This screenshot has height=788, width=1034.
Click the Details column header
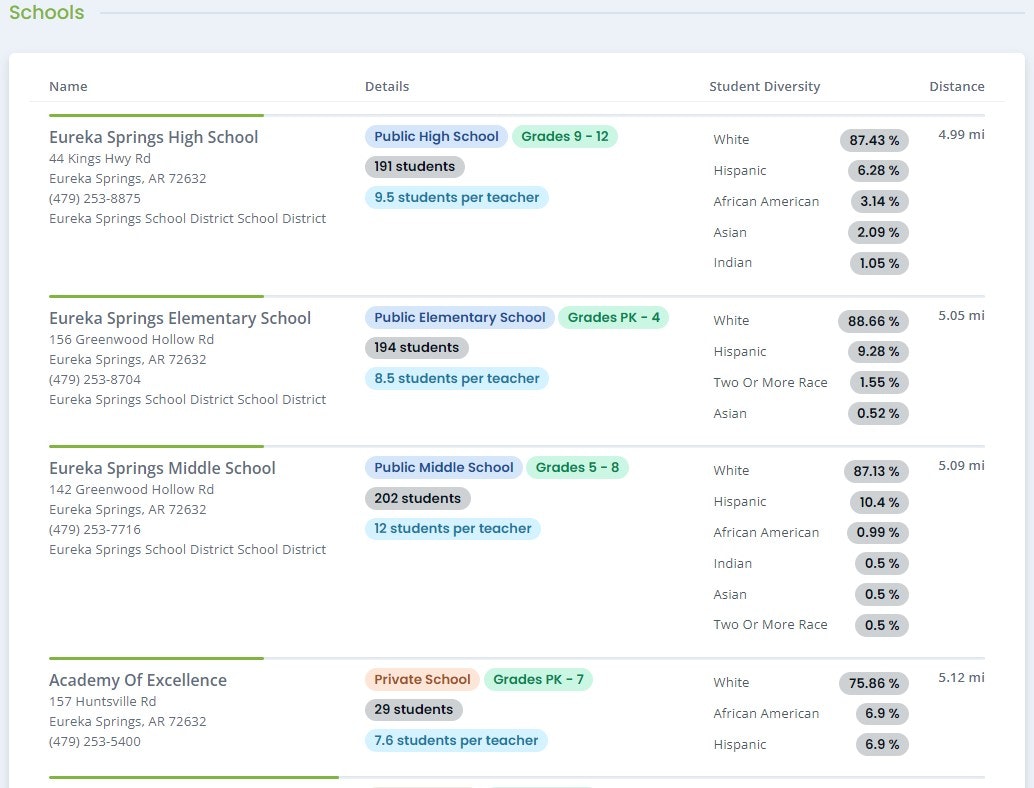click(x=387, y=86)
